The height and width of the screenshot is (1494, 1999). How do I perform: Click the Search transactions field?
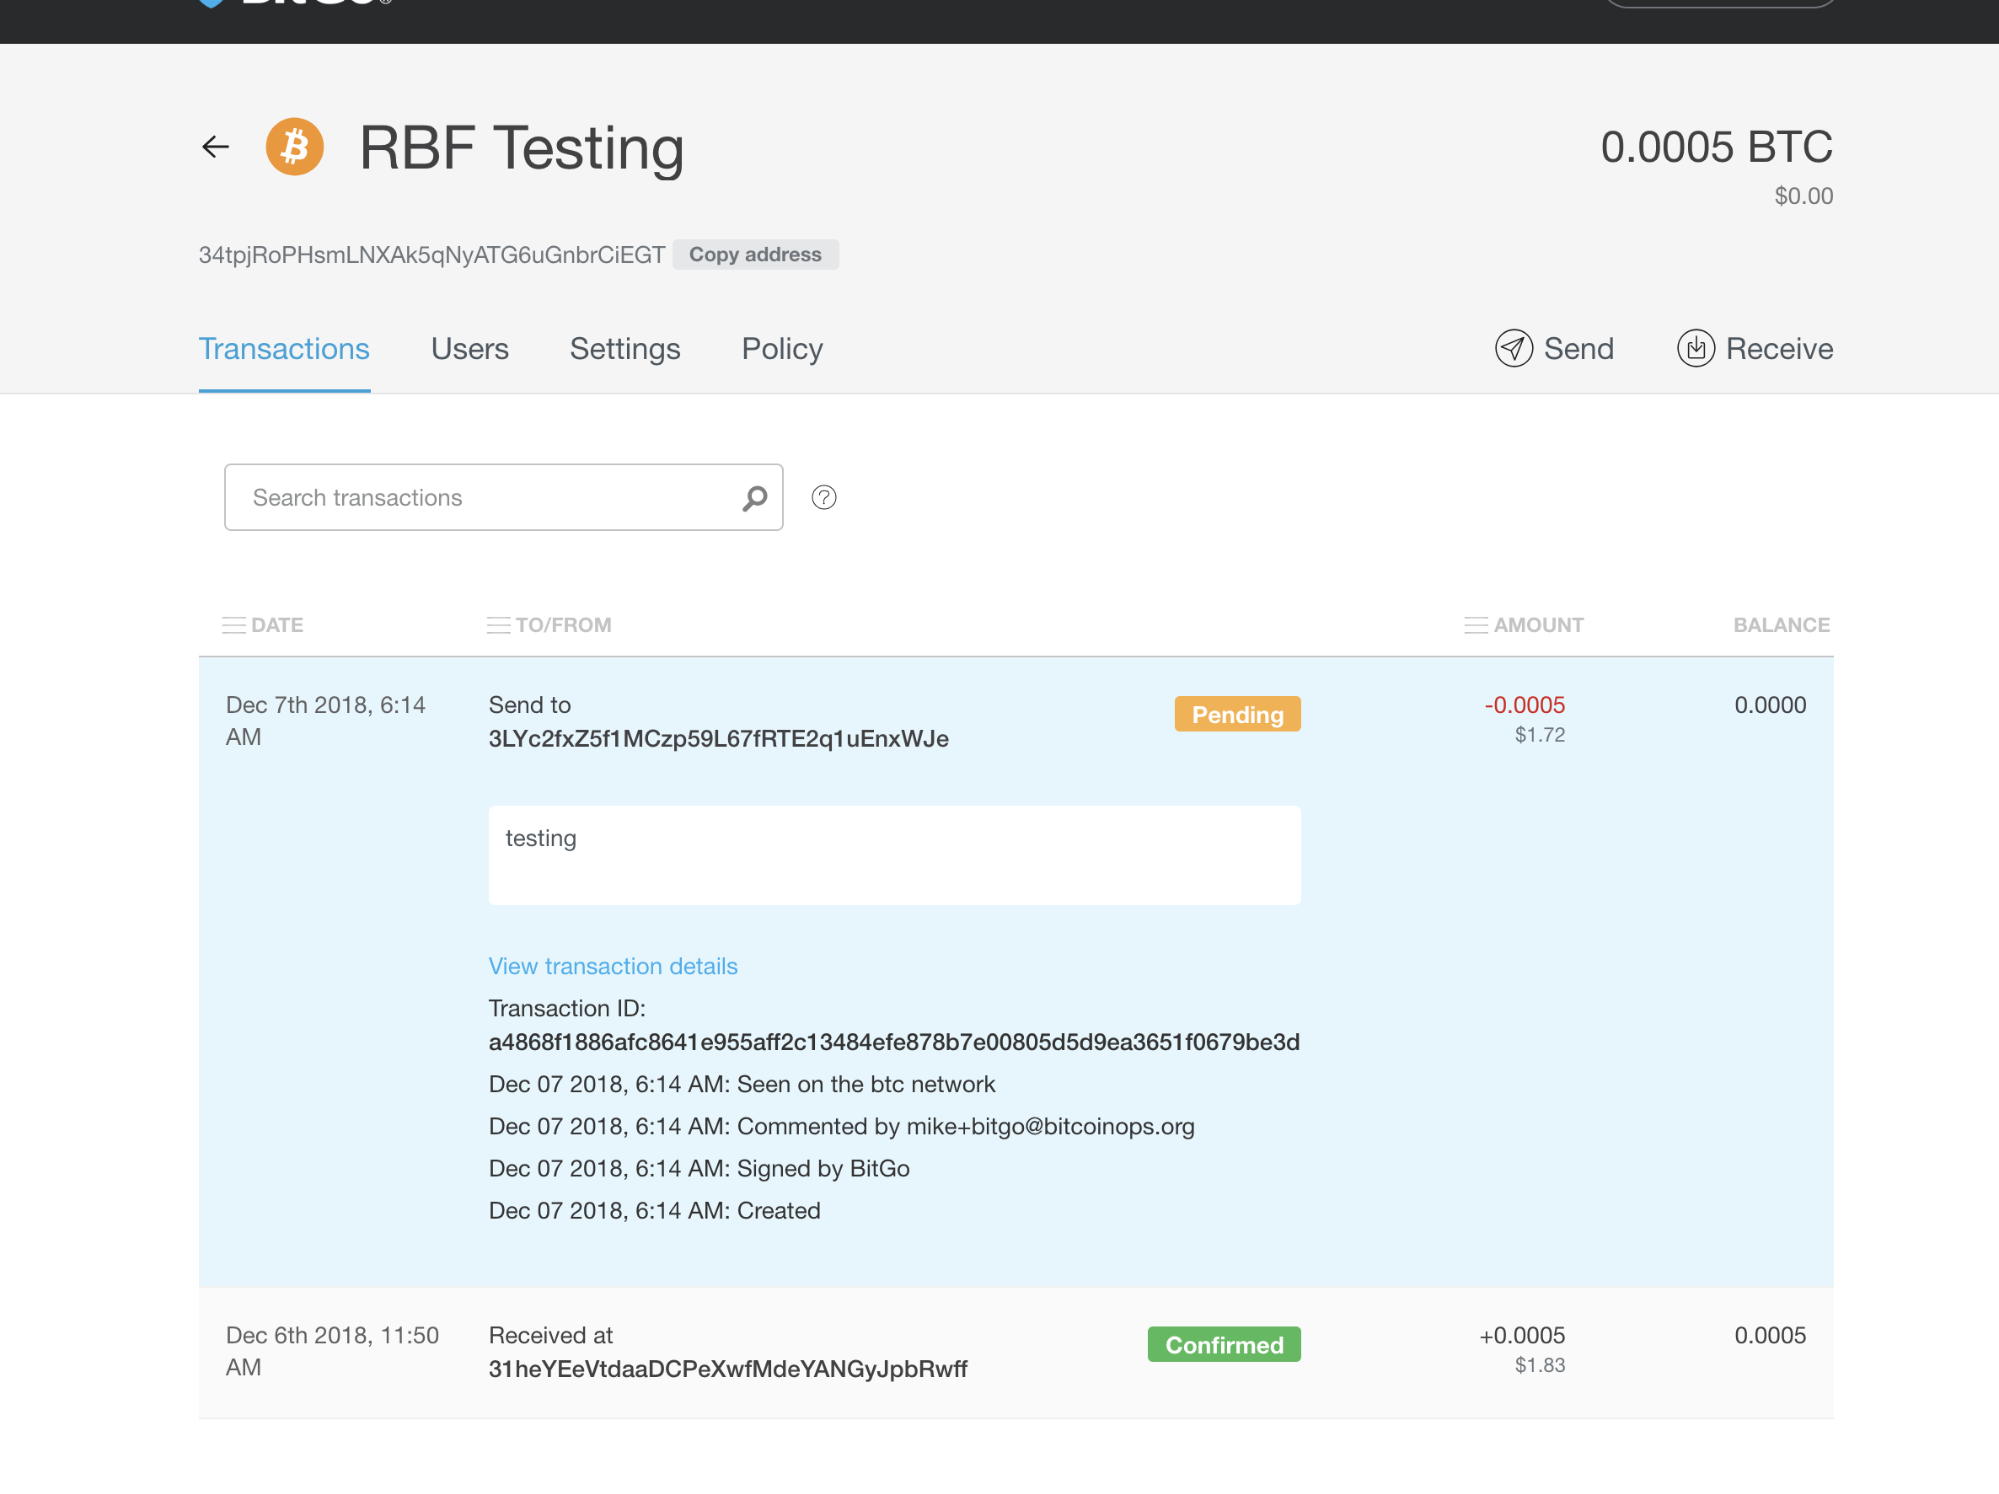point(504,497)
